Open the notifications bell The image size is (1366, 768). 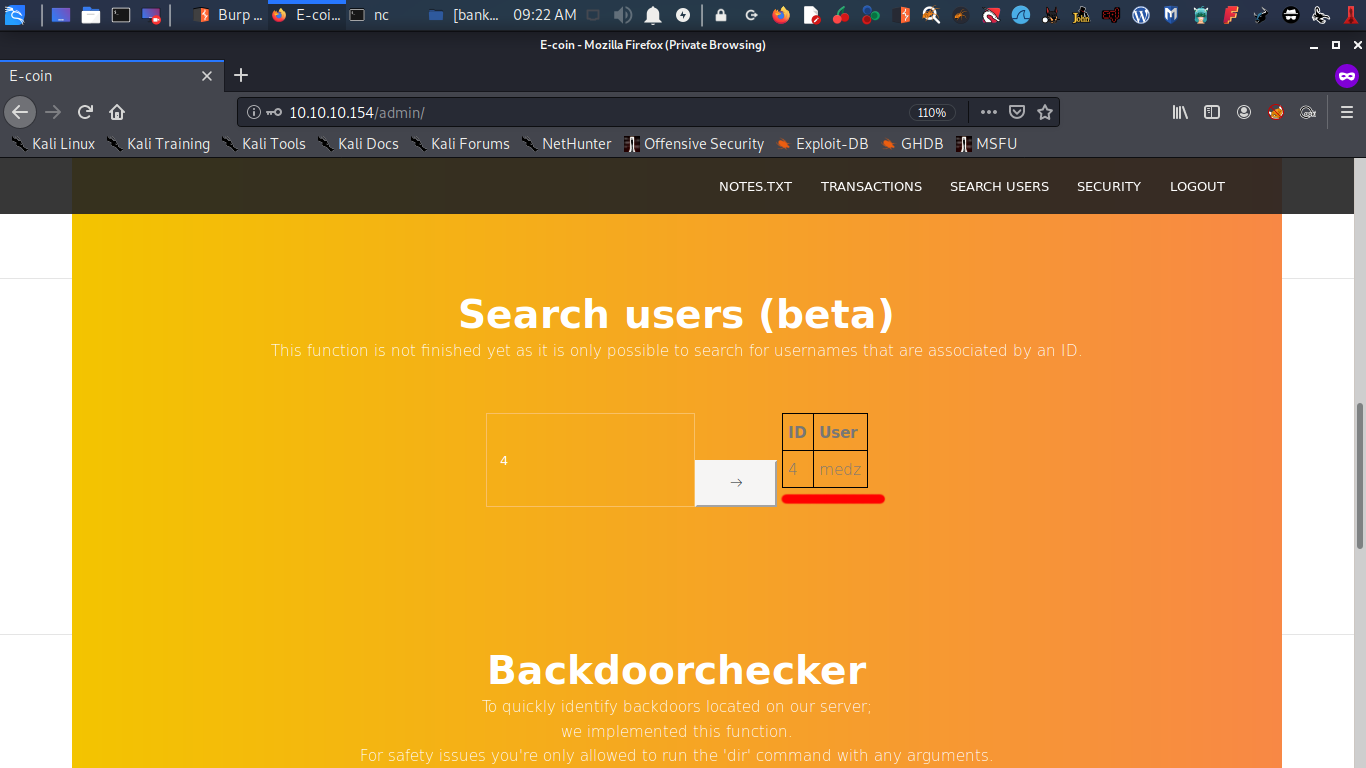653,15
